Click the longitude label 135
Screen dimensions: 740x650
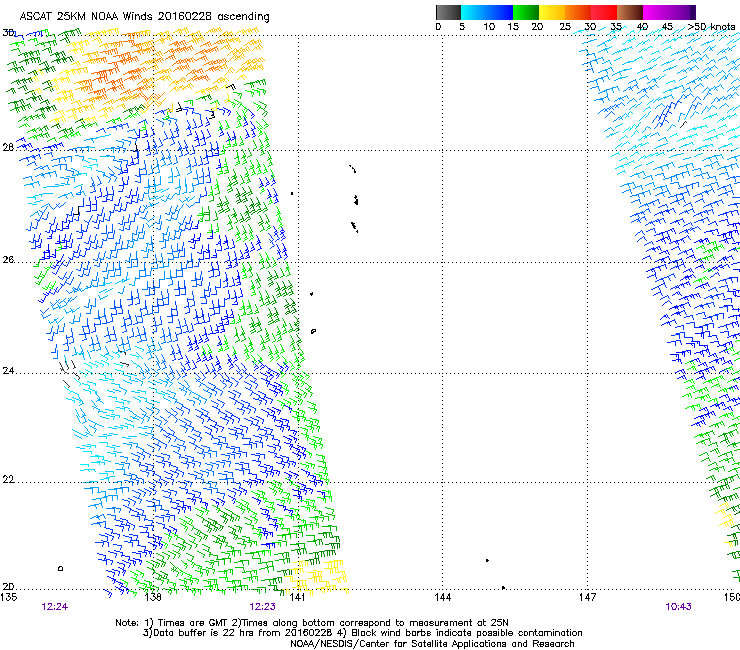pyautogui.click(x=8, y=597)
